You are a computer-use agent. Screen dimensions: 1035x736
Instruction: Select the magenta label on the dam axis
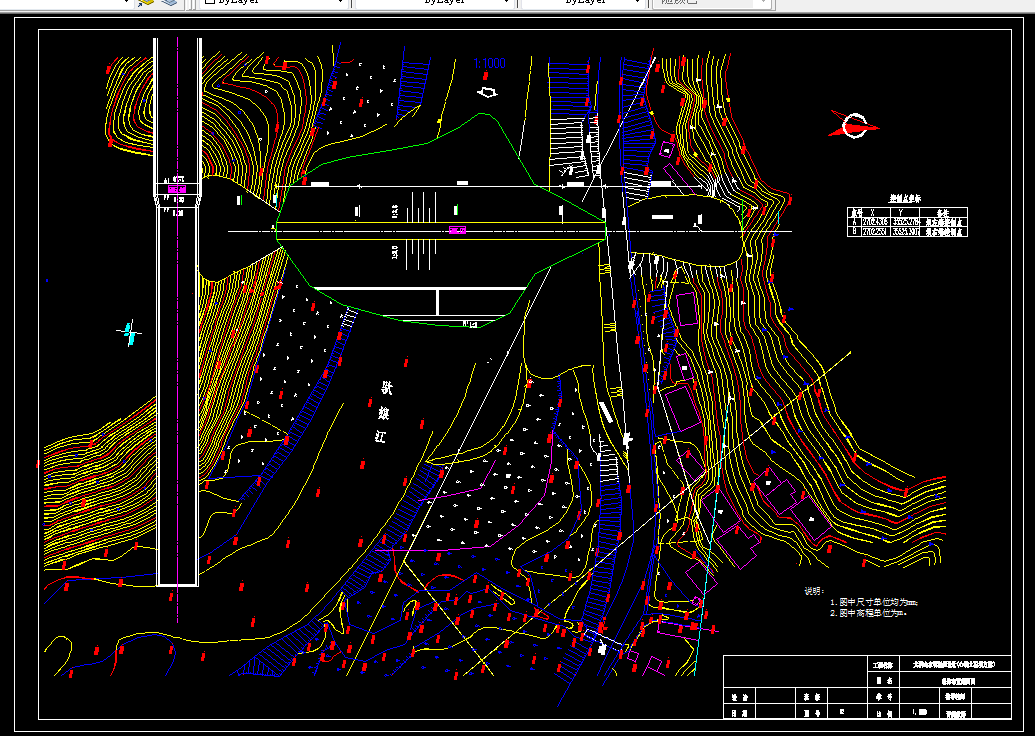point(457,230)
